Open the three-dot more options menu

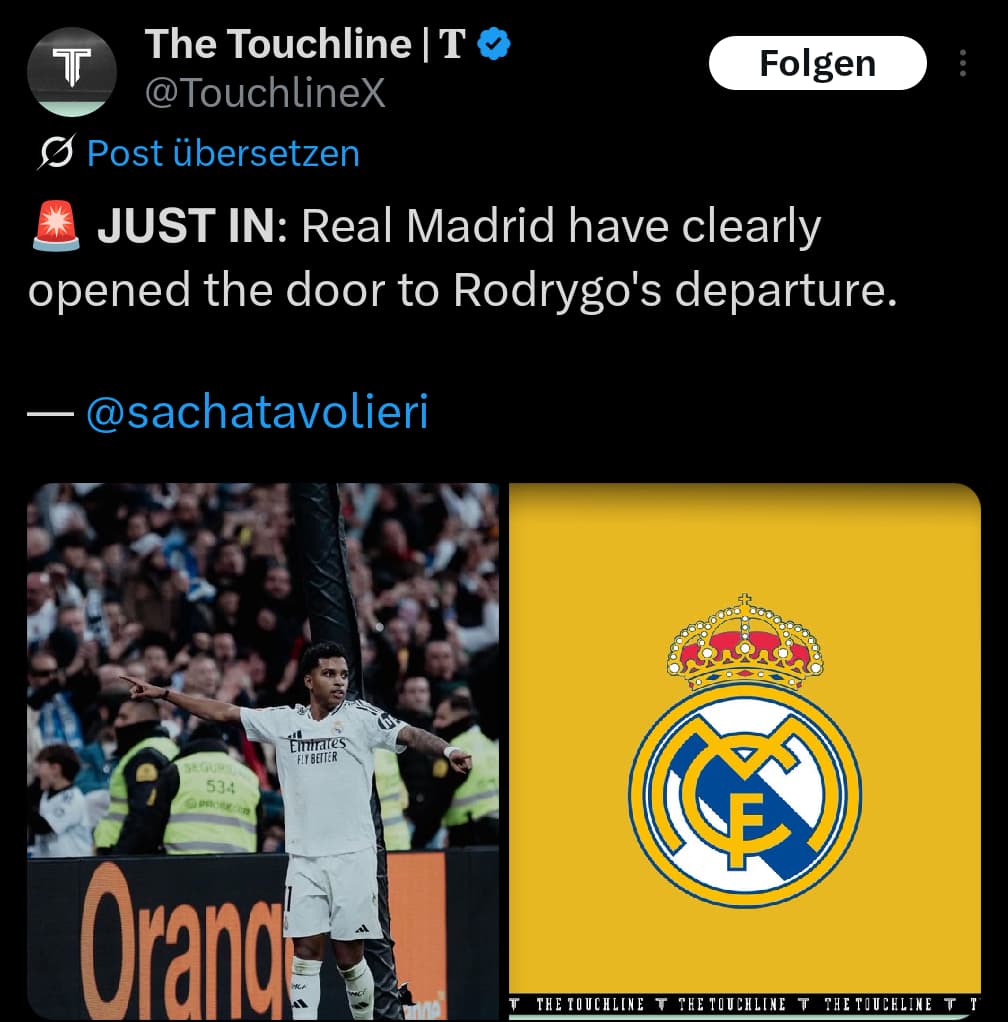[x=962, y=63]
